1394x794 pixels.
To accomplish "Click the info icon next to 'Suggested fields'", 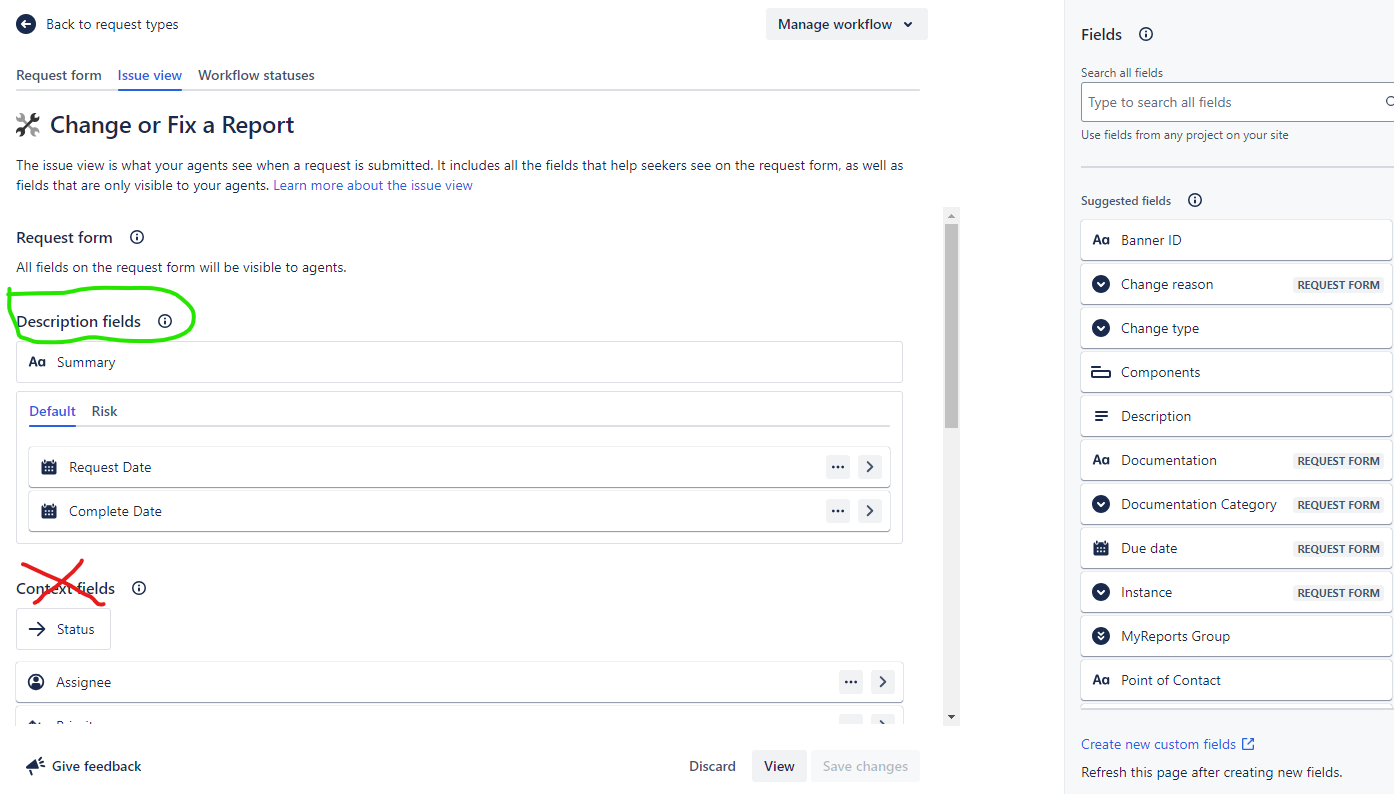I will click(1194, 200).
